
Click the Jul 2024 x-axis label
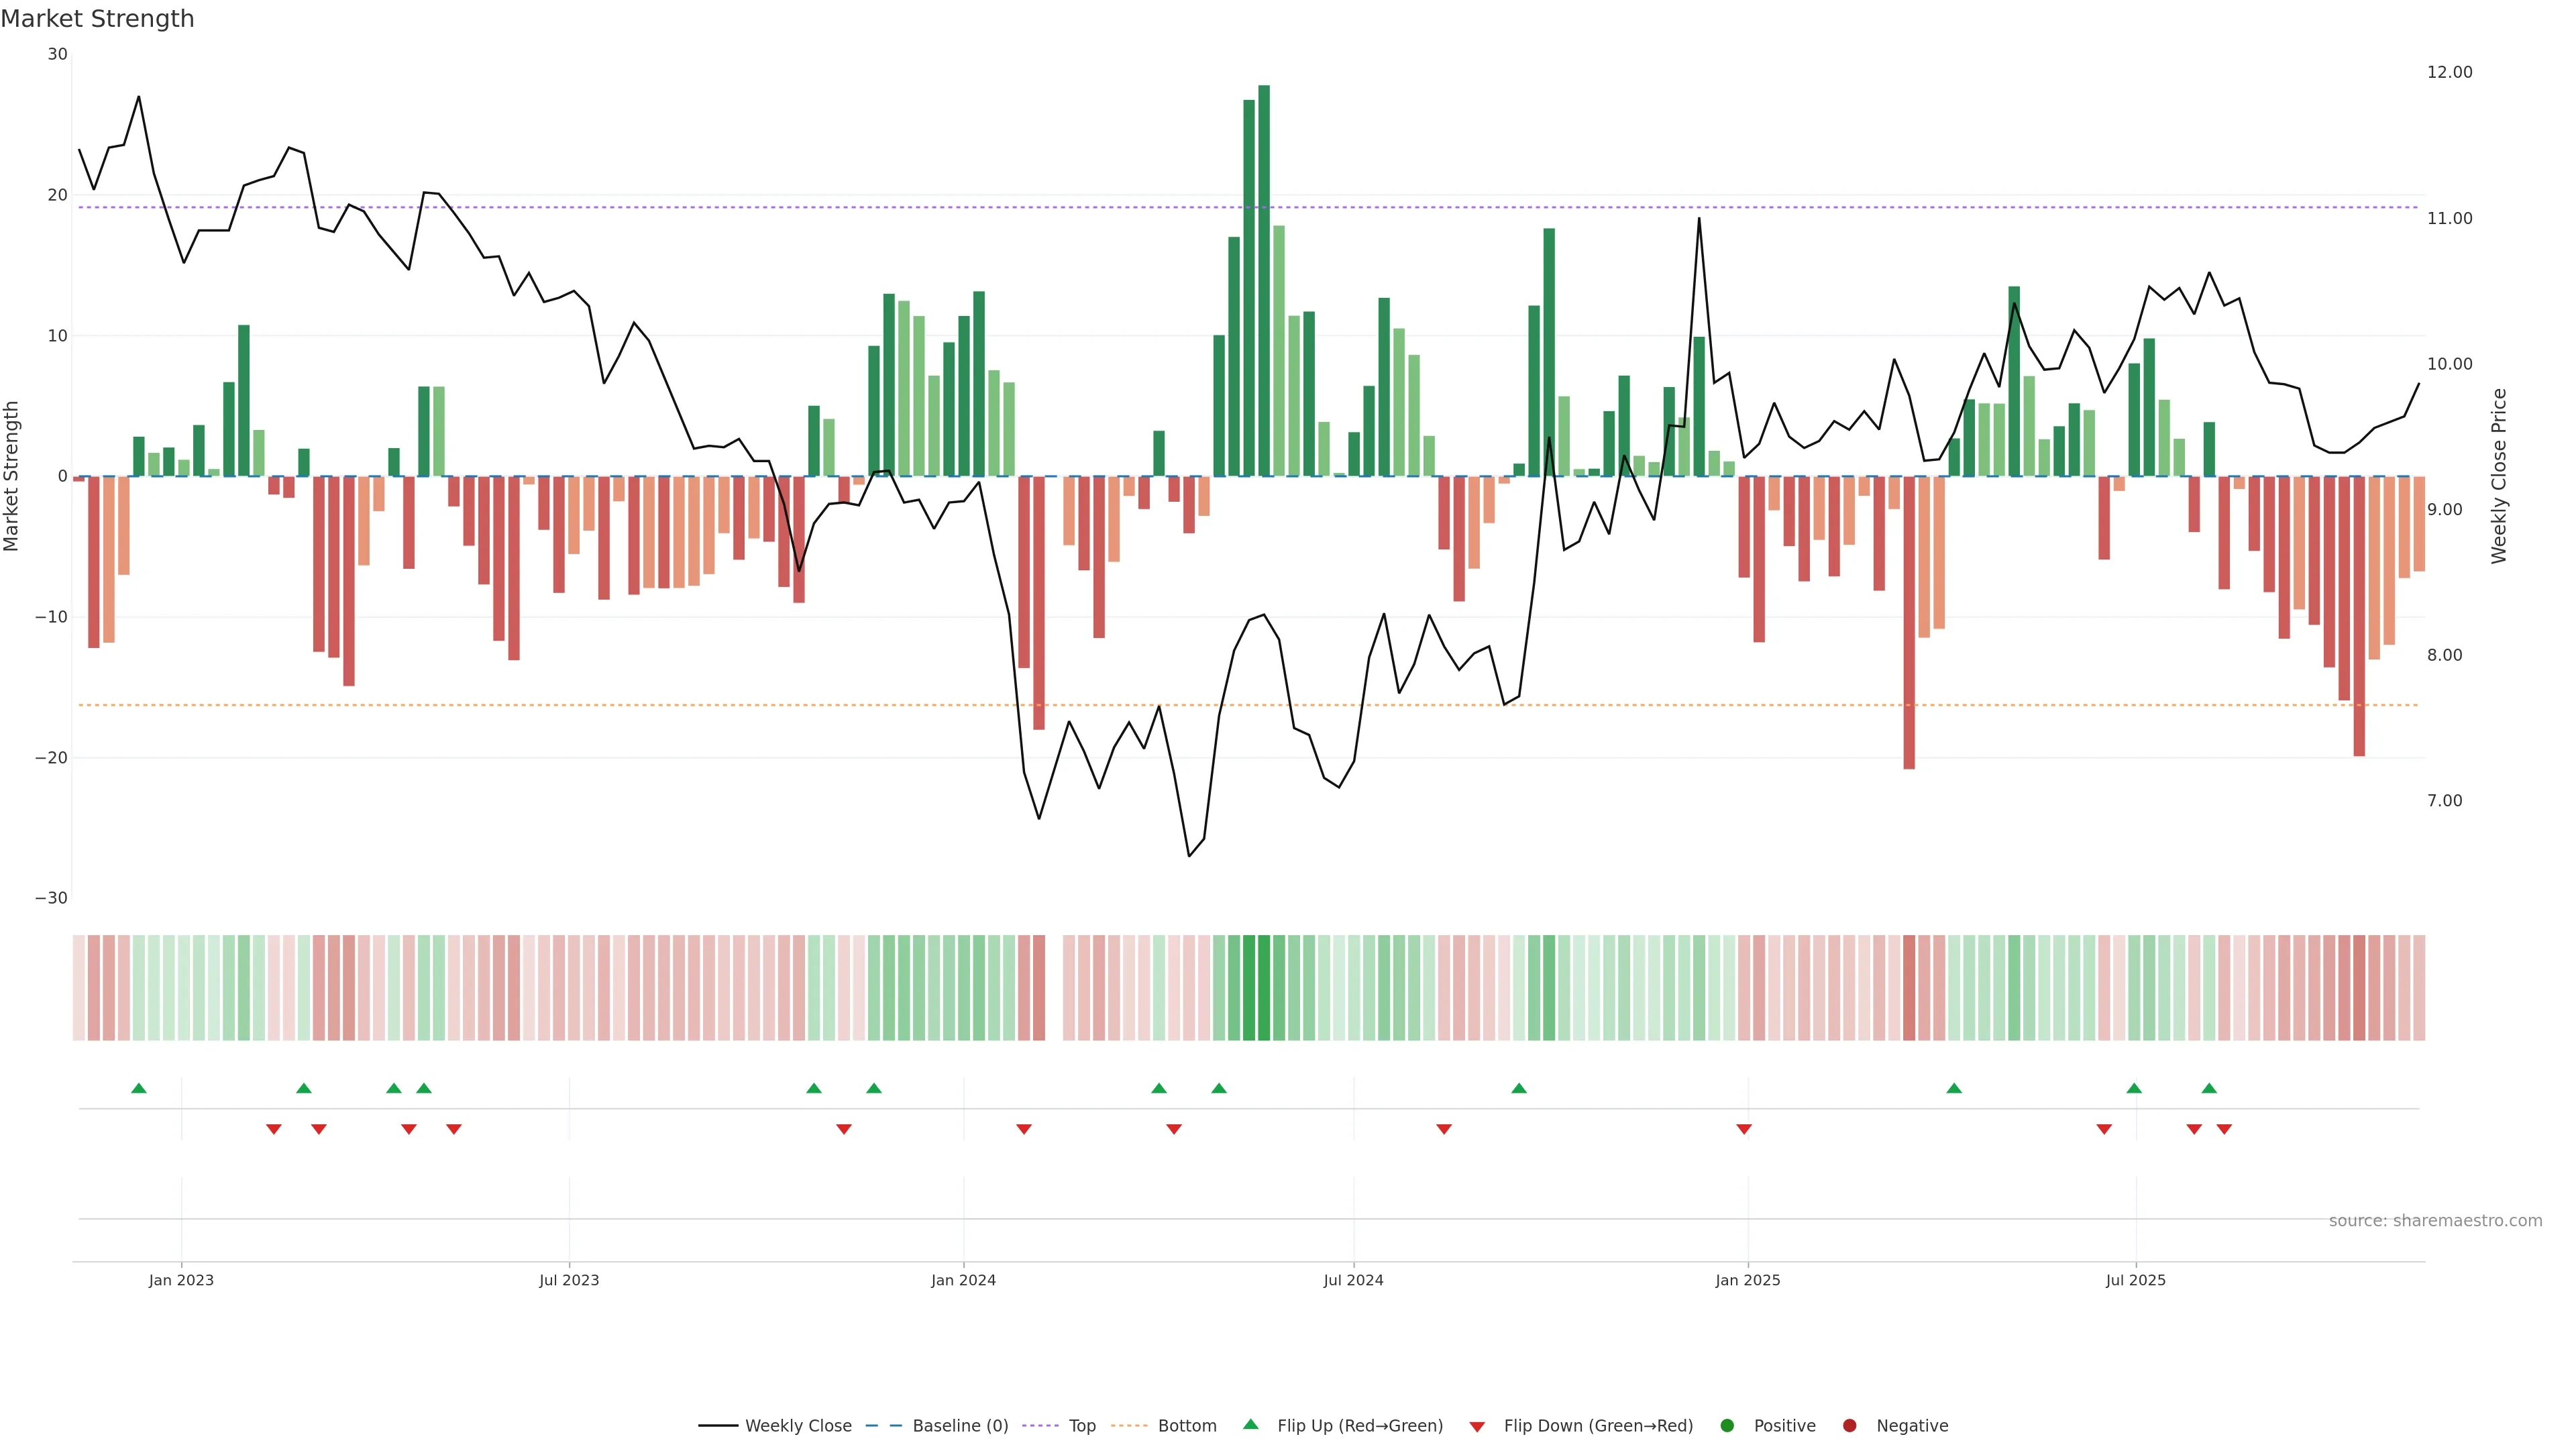(1353, 1280)
